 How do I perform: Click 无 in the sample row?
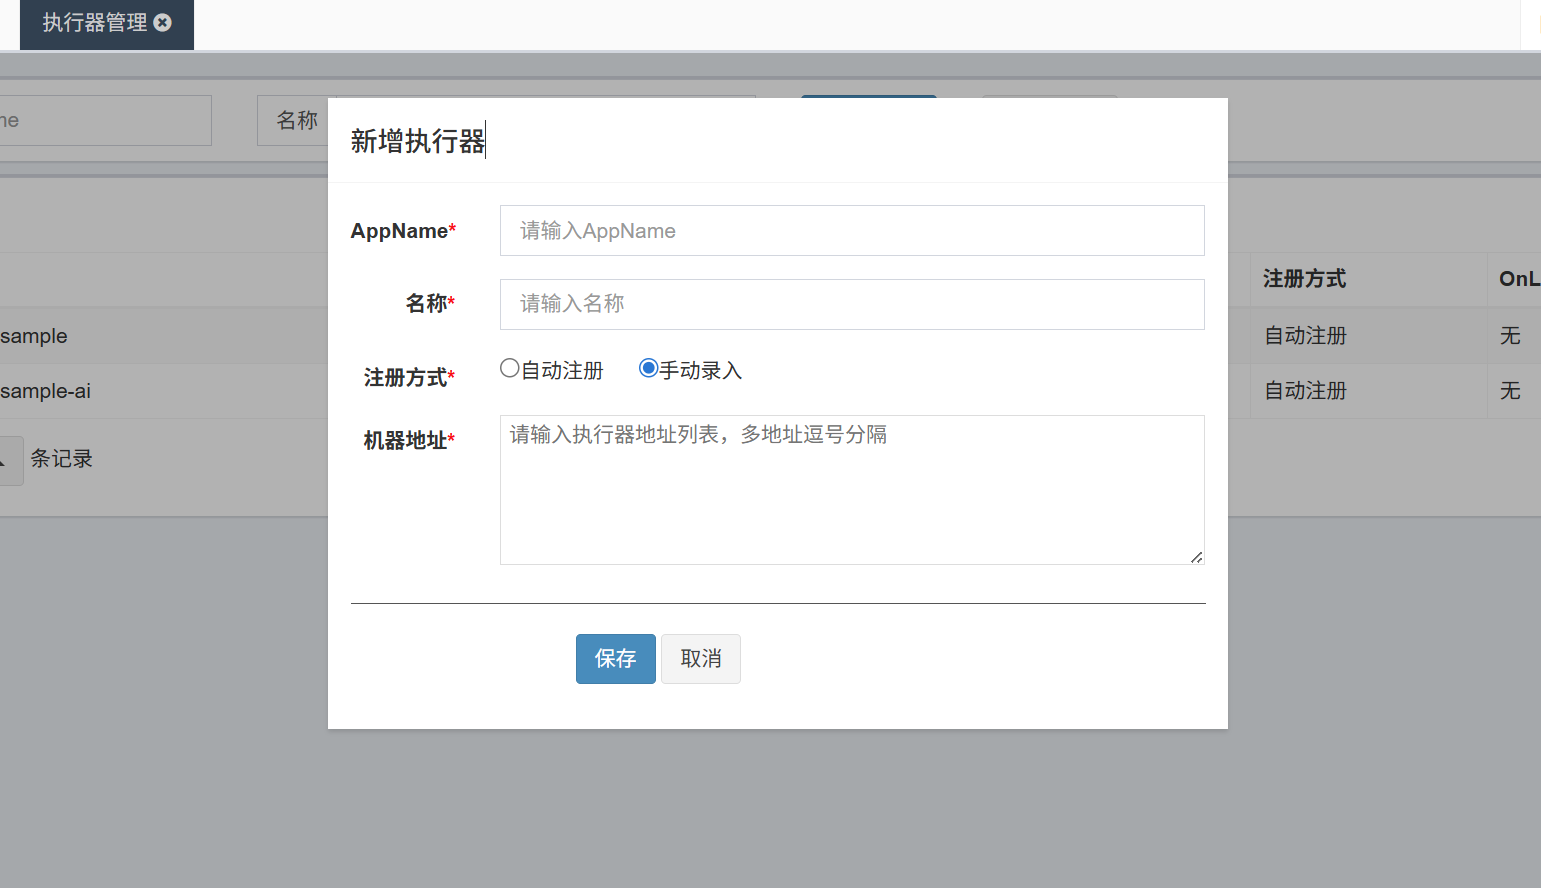pyautogui.click(x=1510, y=336)
